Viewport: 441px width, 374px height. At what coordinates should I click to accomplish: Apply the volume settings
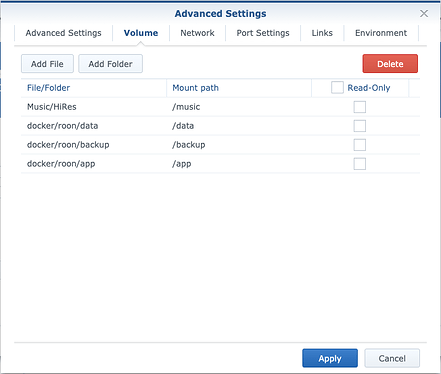(330, 358)
